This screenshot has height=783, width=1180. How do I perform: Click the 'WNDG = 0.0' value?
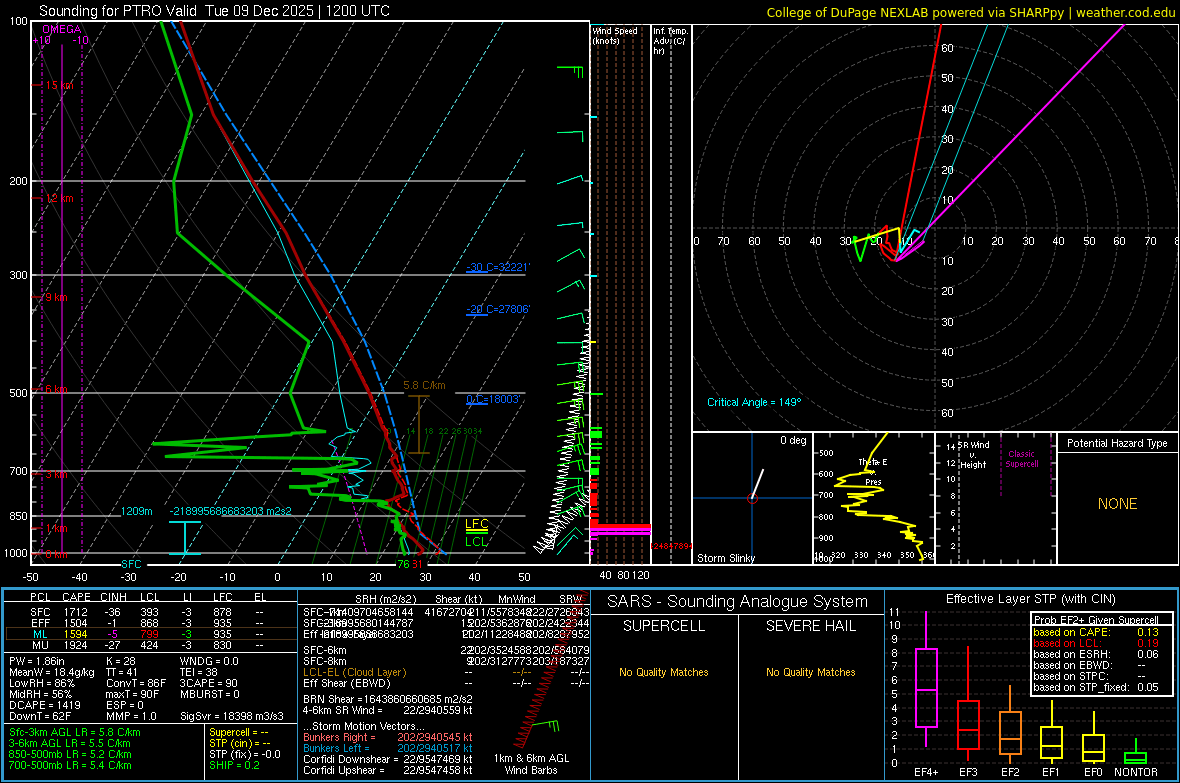(208, 661)
